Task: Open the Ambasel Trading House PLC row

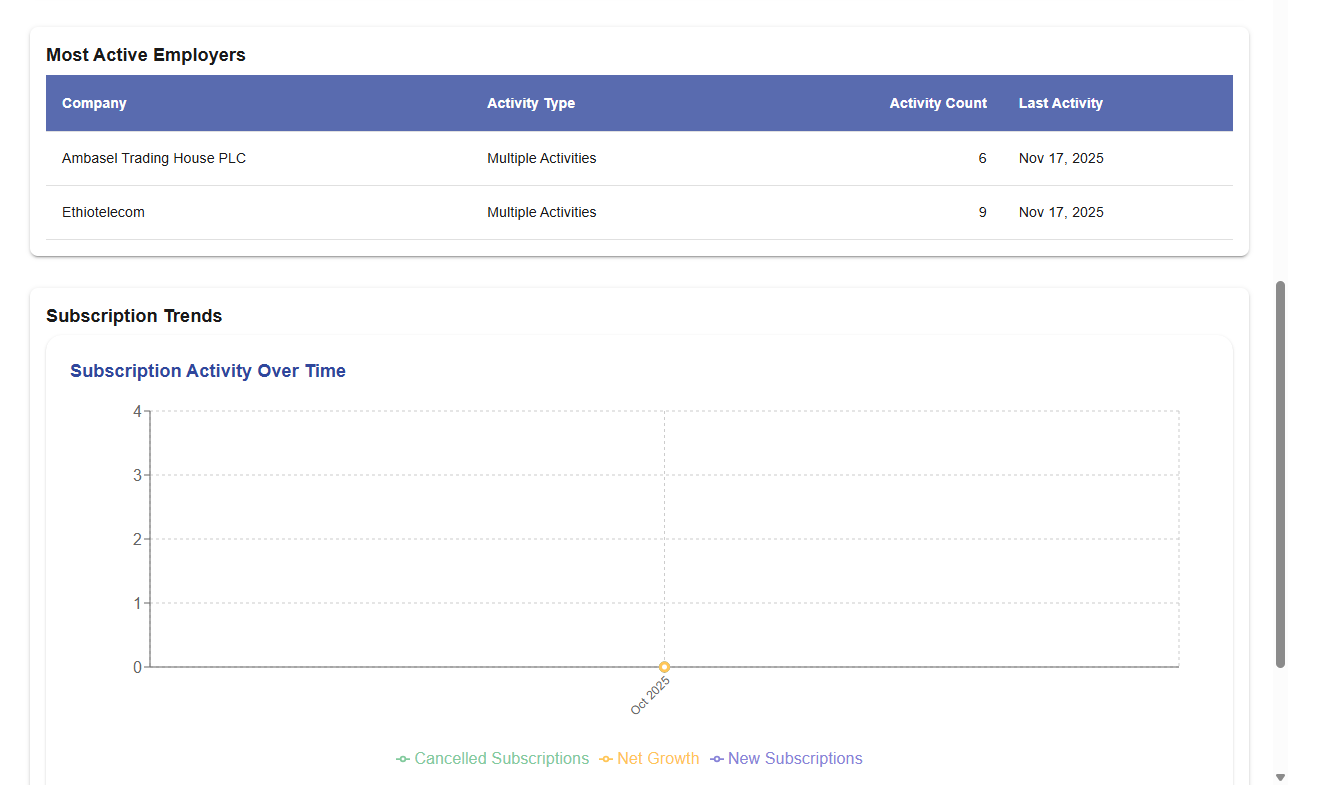Action: coord(154,158)
